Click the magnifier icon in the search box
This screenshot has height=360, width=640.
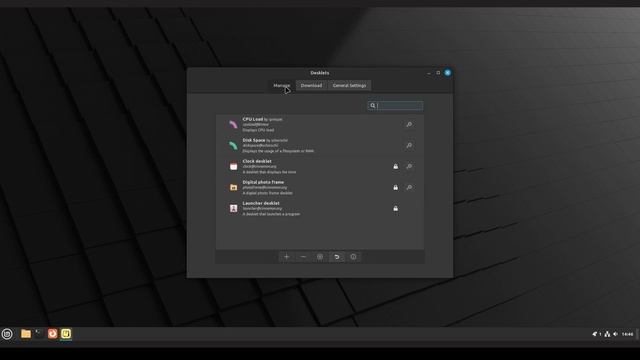click(373, 106)
